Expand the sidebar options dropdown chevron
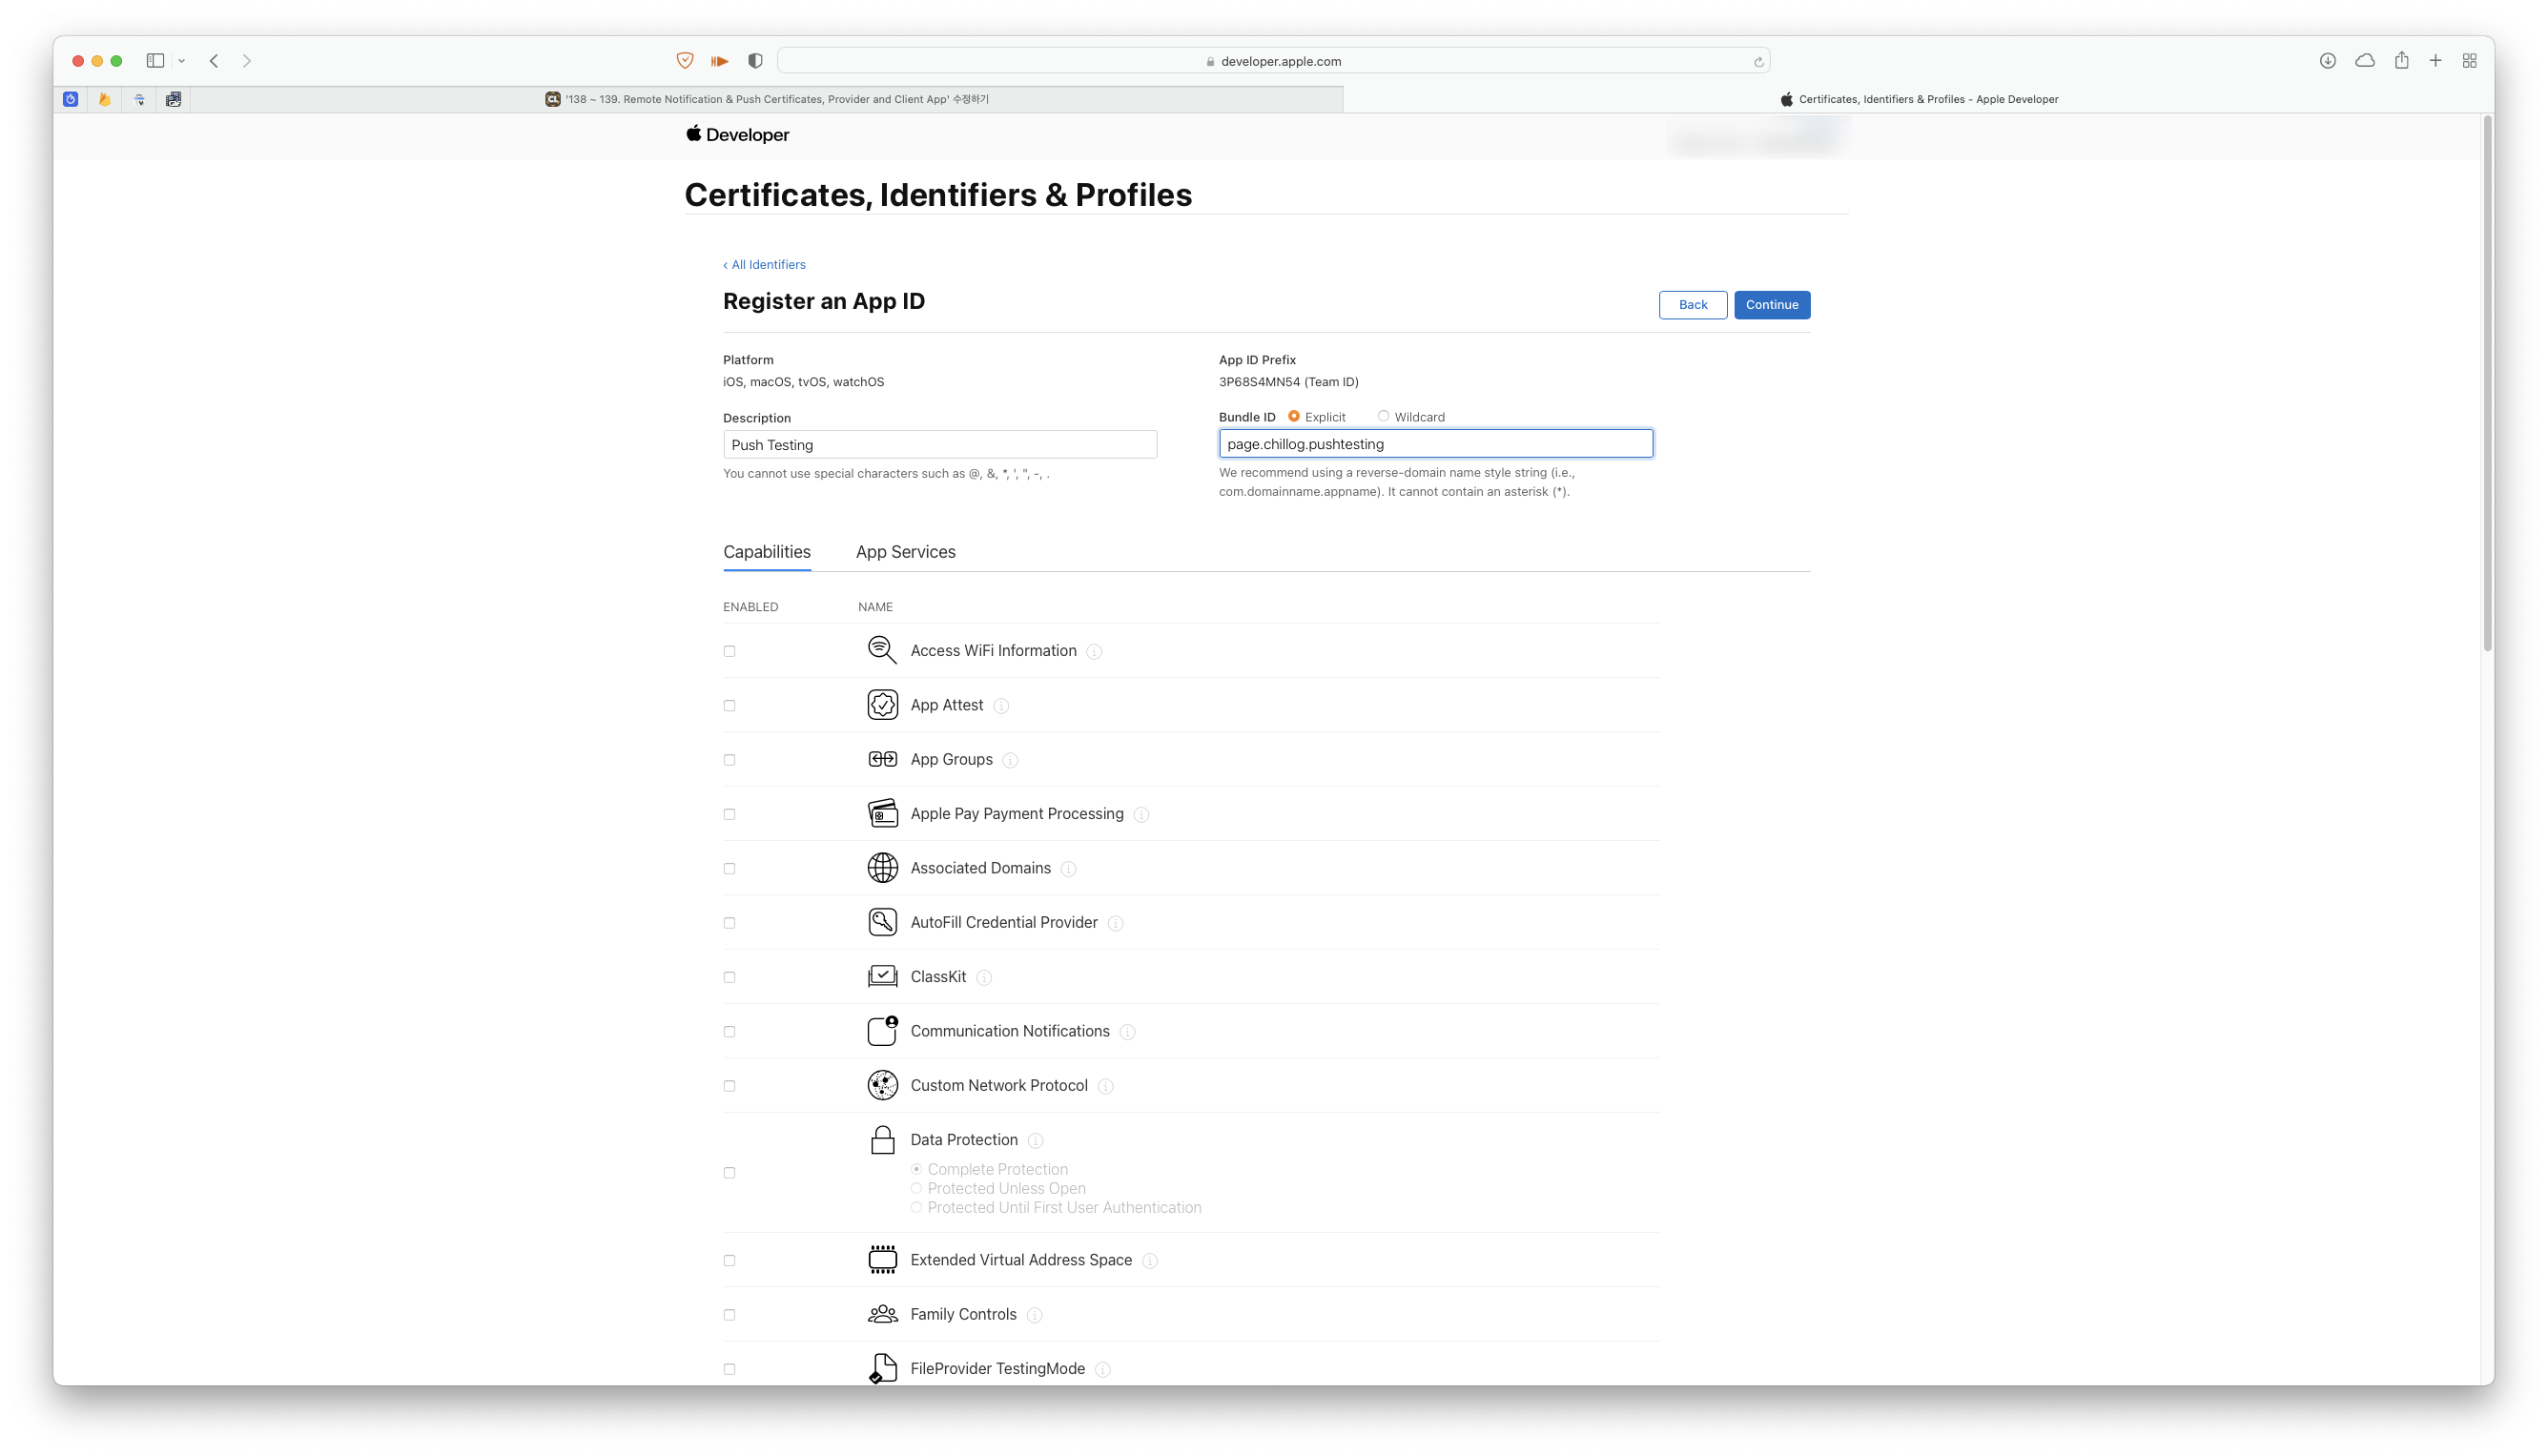This screenshot has width=2548, height=1456. (x=182, y=61)
